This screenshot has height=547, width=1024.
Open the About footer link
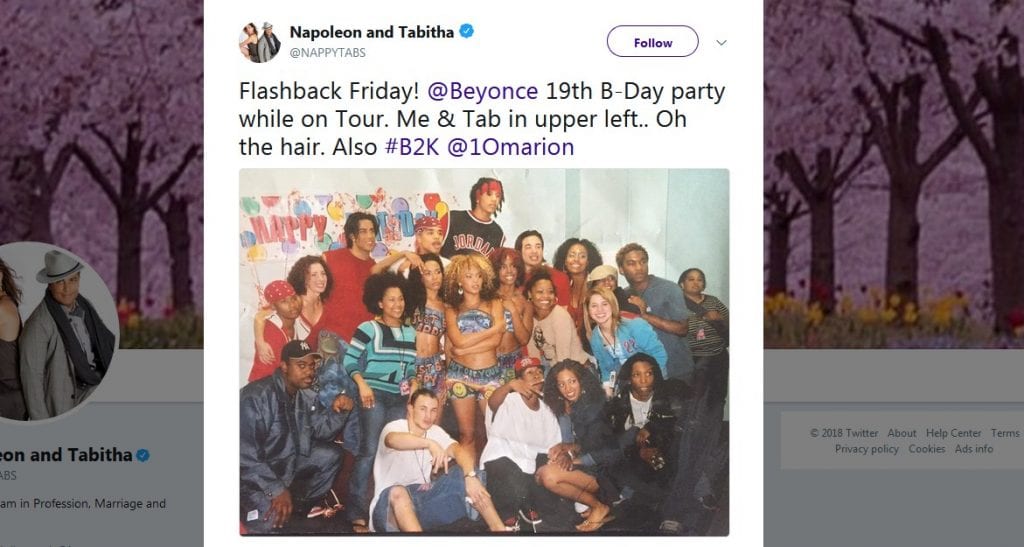901,433
